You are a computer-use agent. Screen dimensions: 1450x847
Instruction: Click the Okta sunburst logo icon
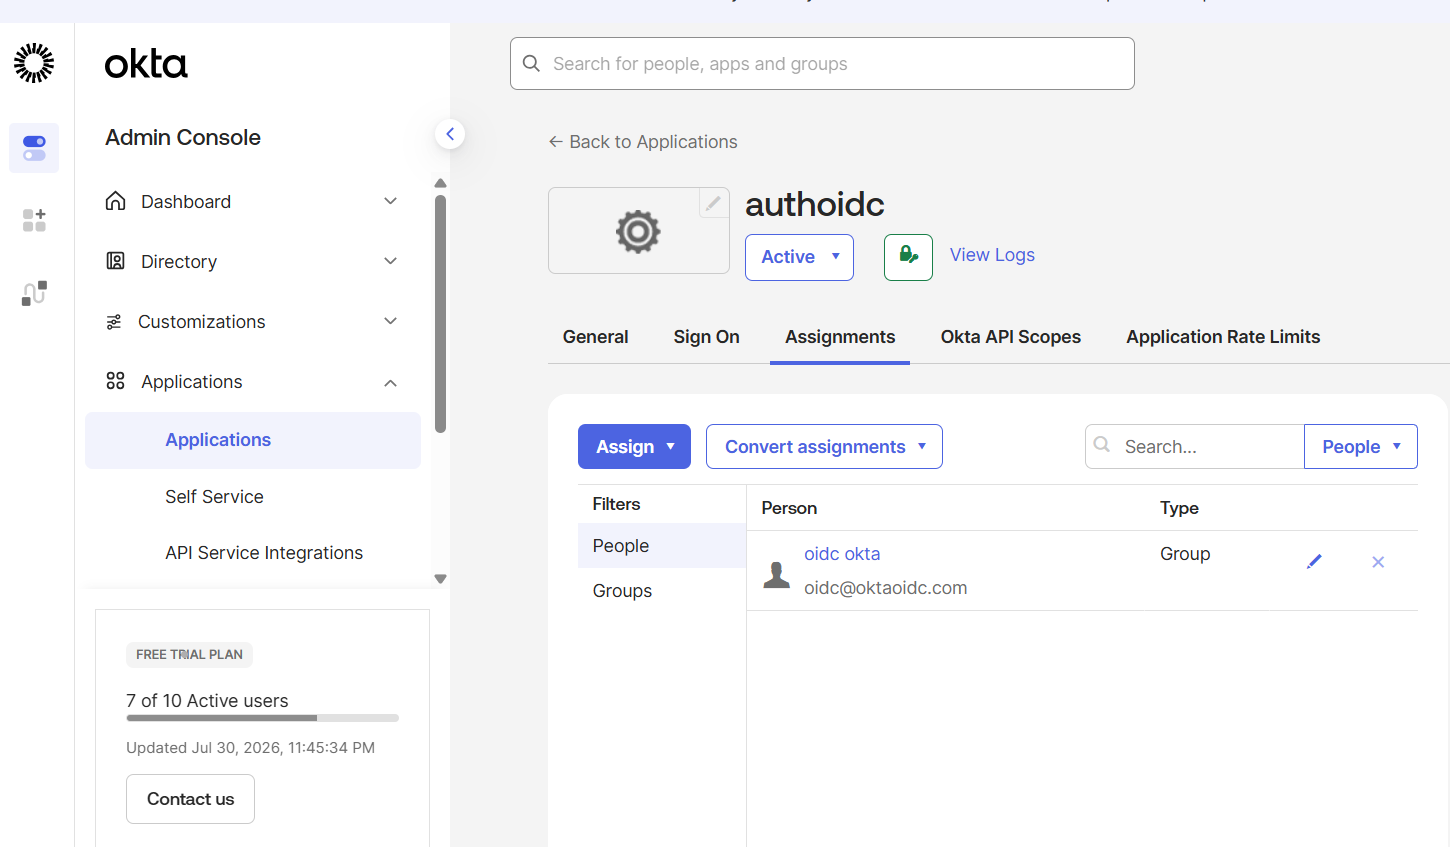(x=34, y=63)
